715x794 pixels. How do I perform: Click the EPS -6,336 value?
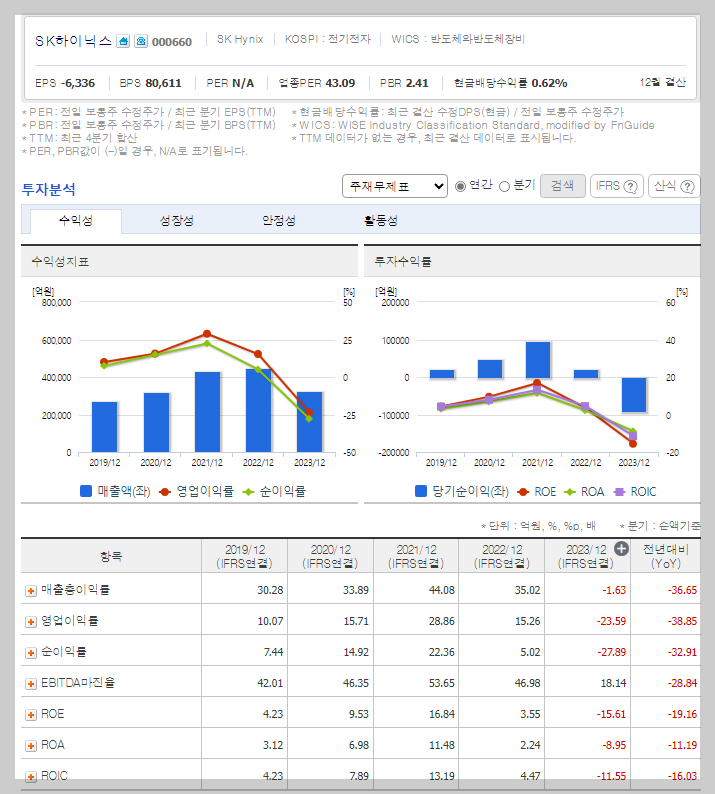click(x=65, y=83)
